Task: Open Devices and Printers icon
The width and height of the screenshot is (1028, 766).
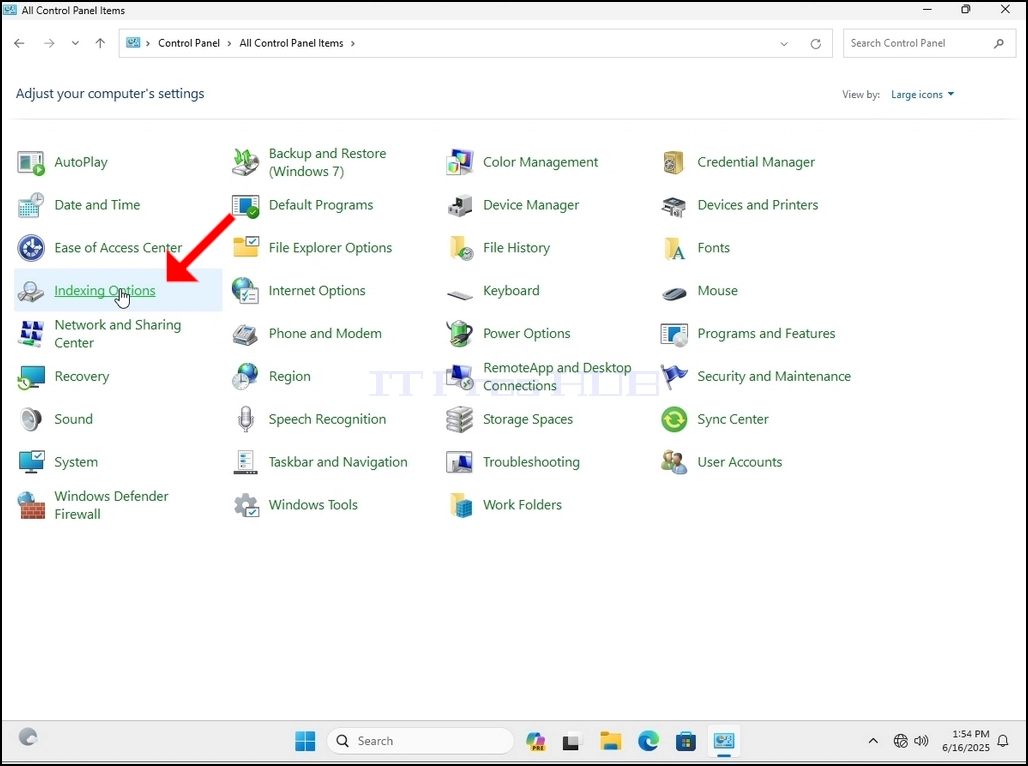Action: click(674, 205)
